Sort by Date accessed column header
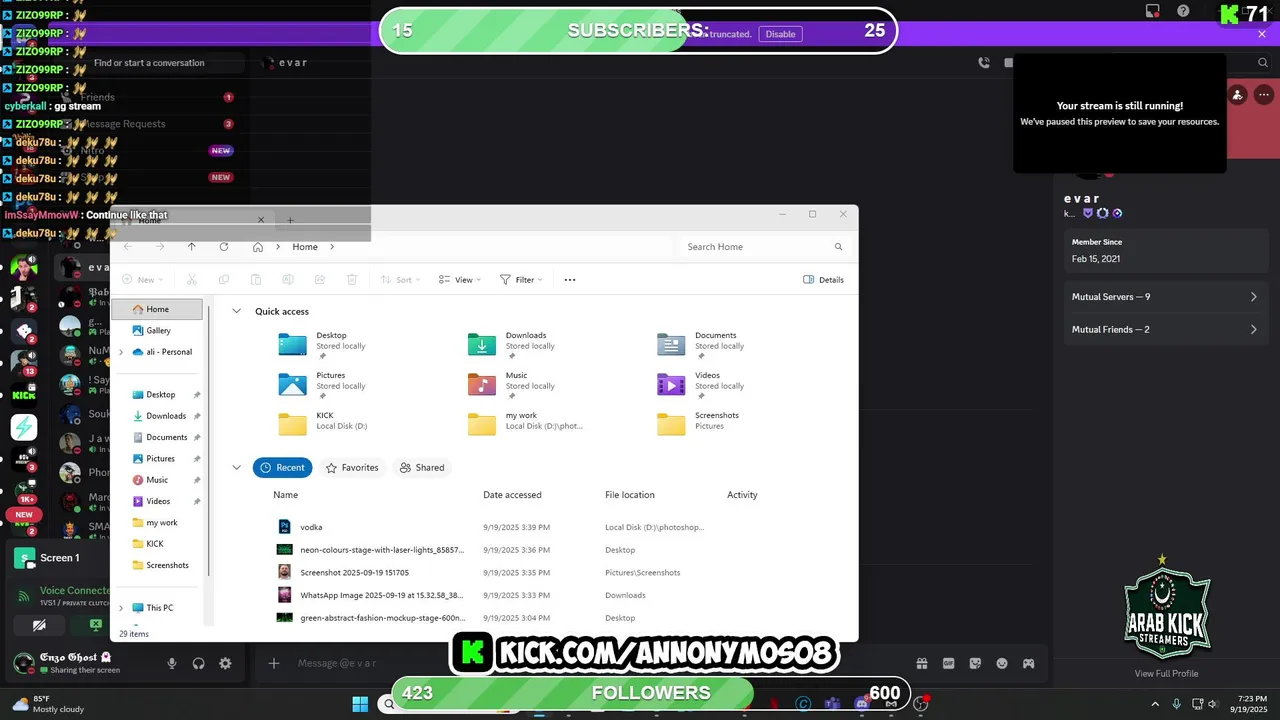This screenshot has height=720, width=1280. pyautogui.click(x=512, y=495)
